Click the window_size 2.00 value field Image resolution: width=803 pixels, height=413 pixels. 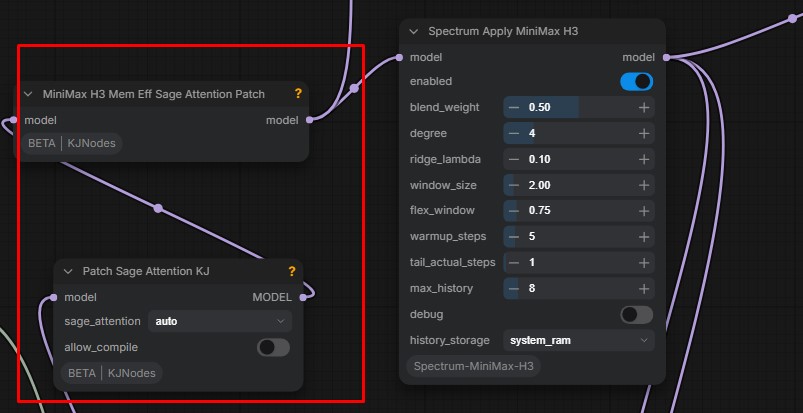point(579,185)
